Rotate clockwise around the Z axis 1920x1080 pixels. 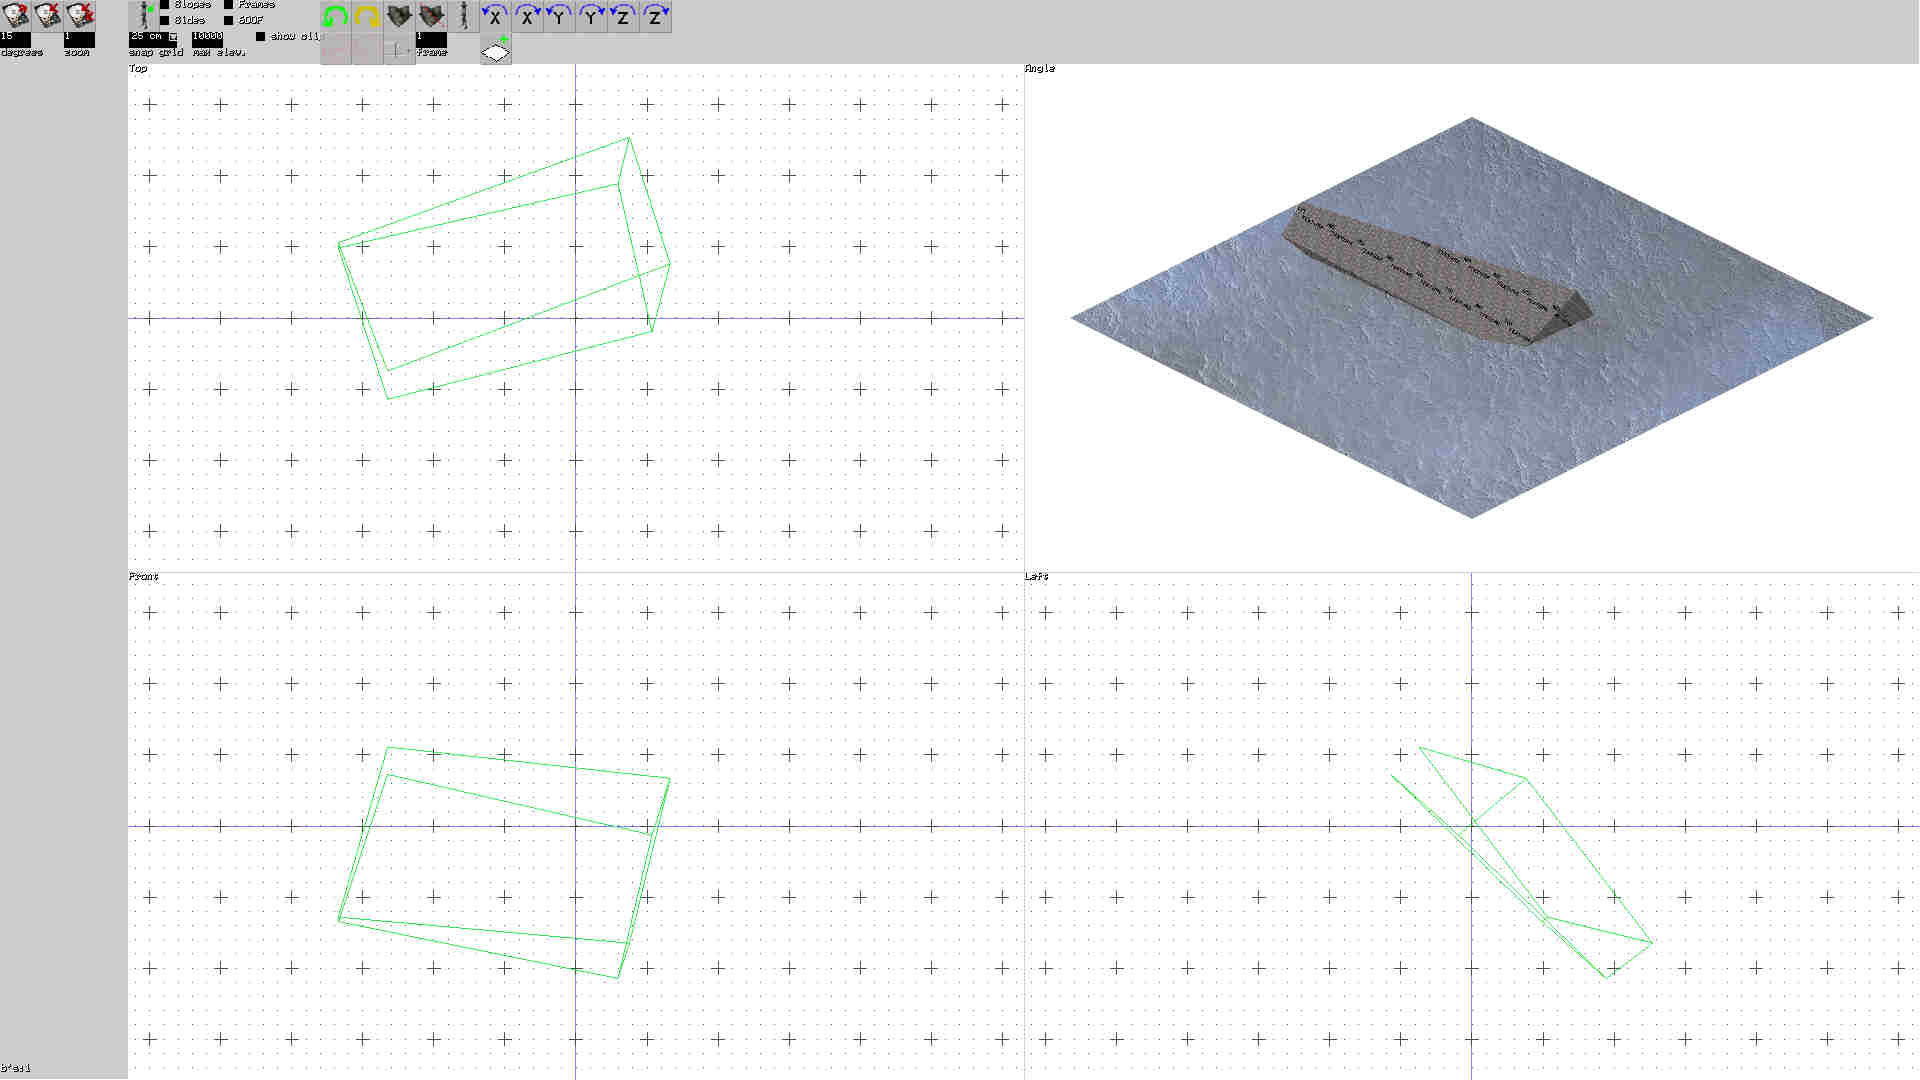(x=656, y=16)
